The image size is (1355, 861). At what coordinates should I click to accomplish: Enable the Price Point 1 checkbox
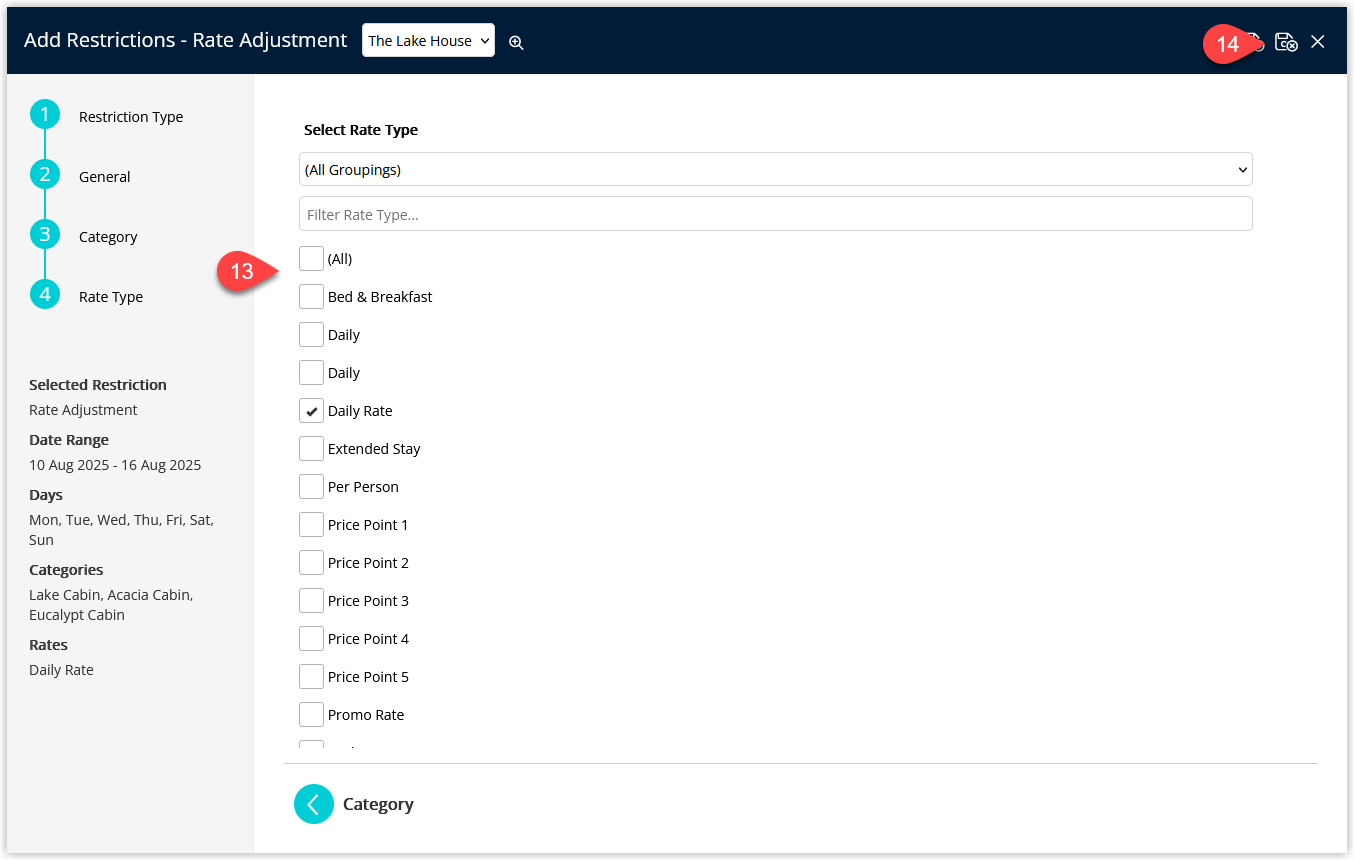click(311, 525)
